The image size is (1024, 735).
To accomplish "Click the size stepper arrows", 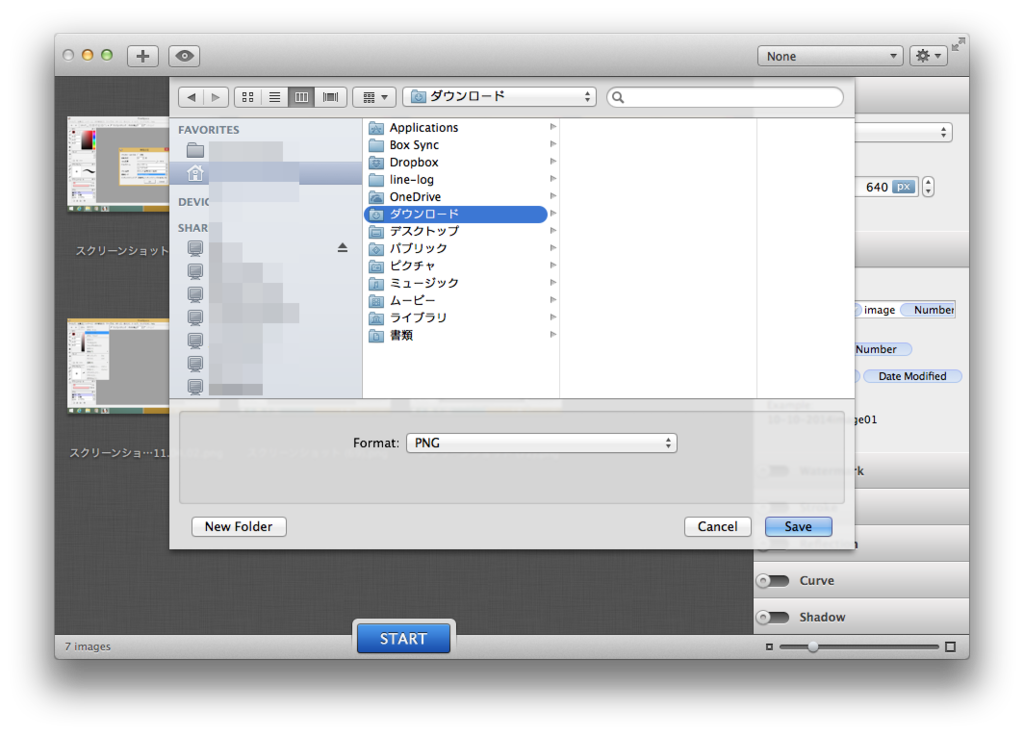I will tap(928, 187).
